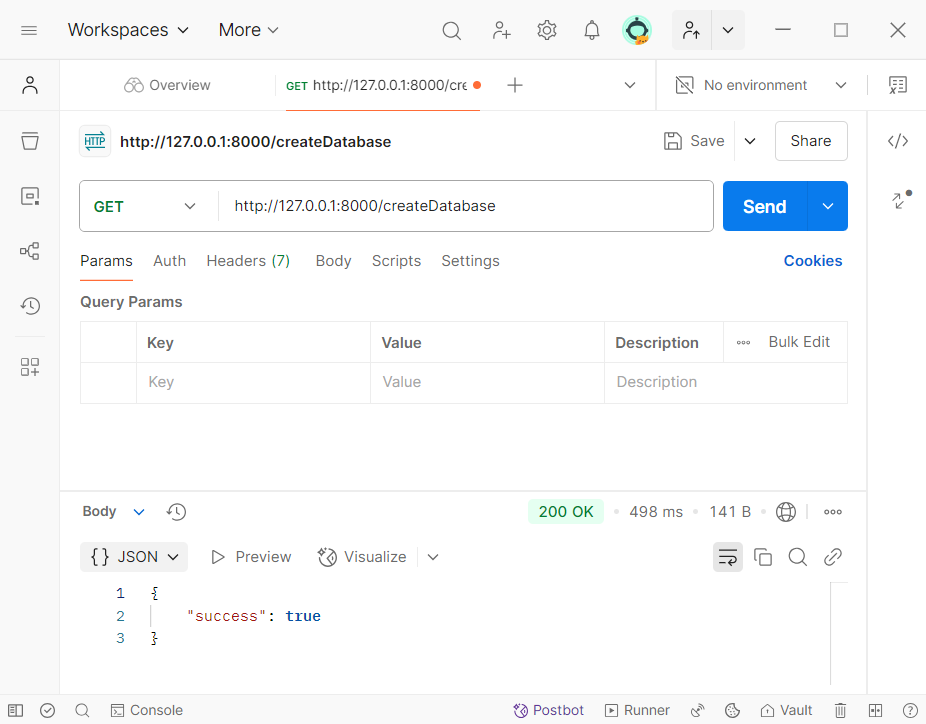The image size is (926, 724).
Task: Open the Runner
Action: pyautogui.click(x=637, y=710)
